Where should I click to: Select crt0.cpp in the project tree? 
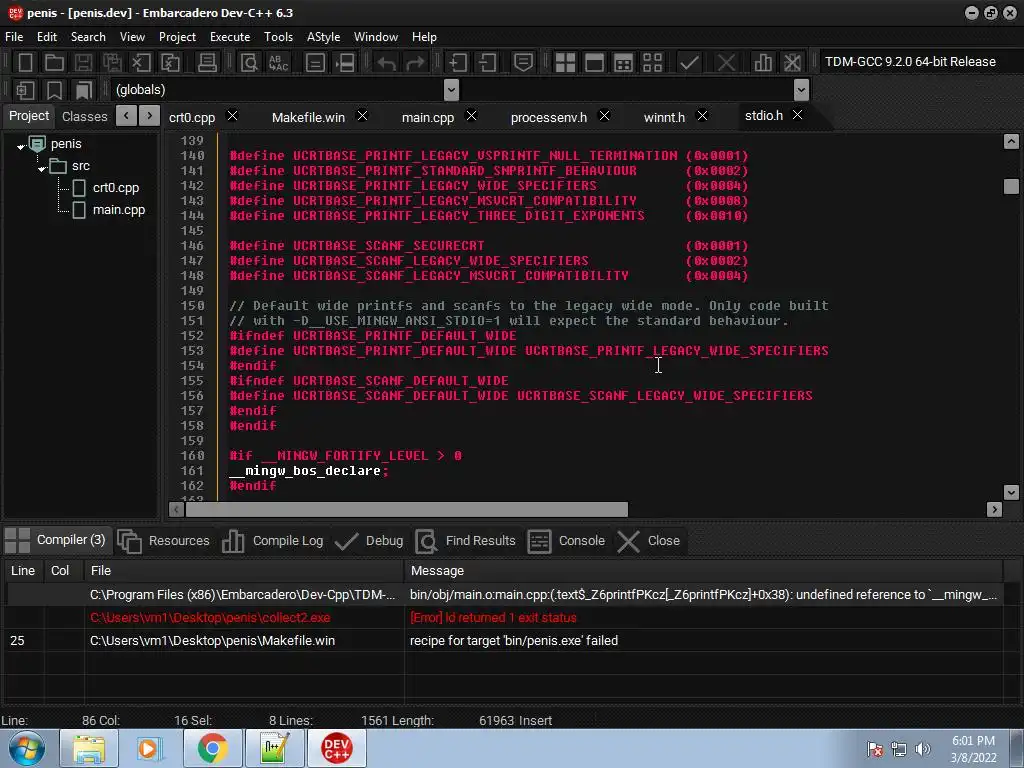click(x=116, y=188)
